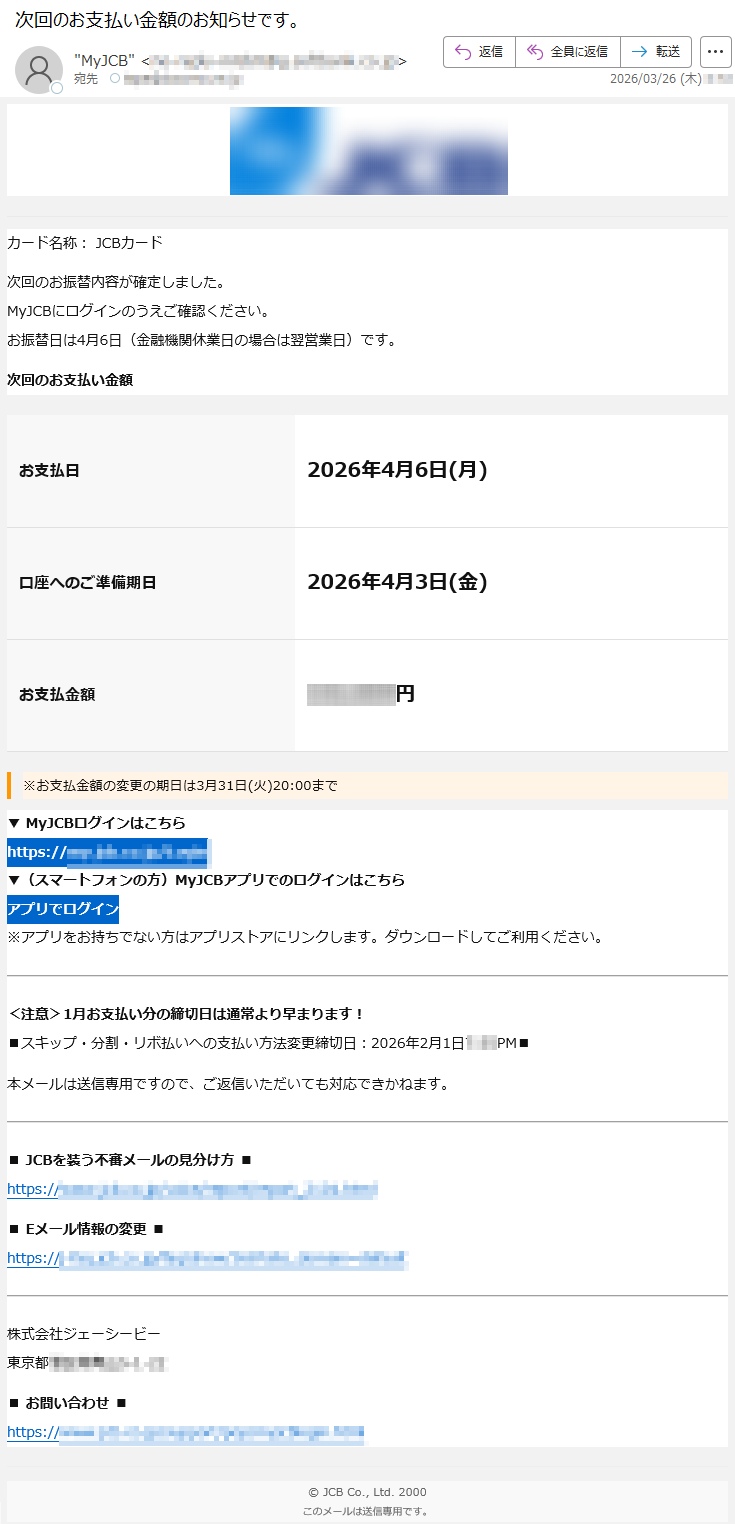
Task: Click the sender's avatar icon
Action: point(39,70)
